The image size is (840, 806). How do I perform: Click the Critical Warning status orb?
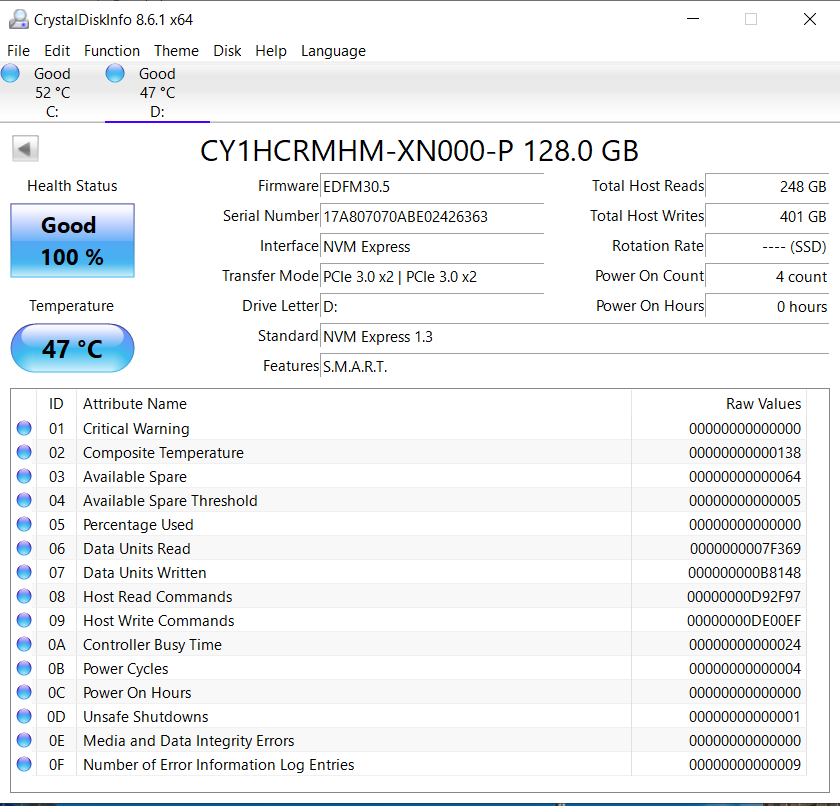(x=24, y=429)
